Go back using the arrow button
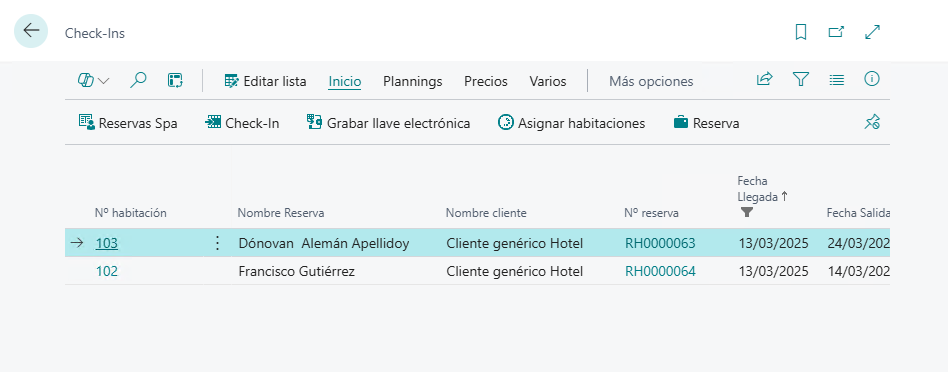Image resolution: width=948 pixels, height=372 pixels. click(x=31, y=31)
